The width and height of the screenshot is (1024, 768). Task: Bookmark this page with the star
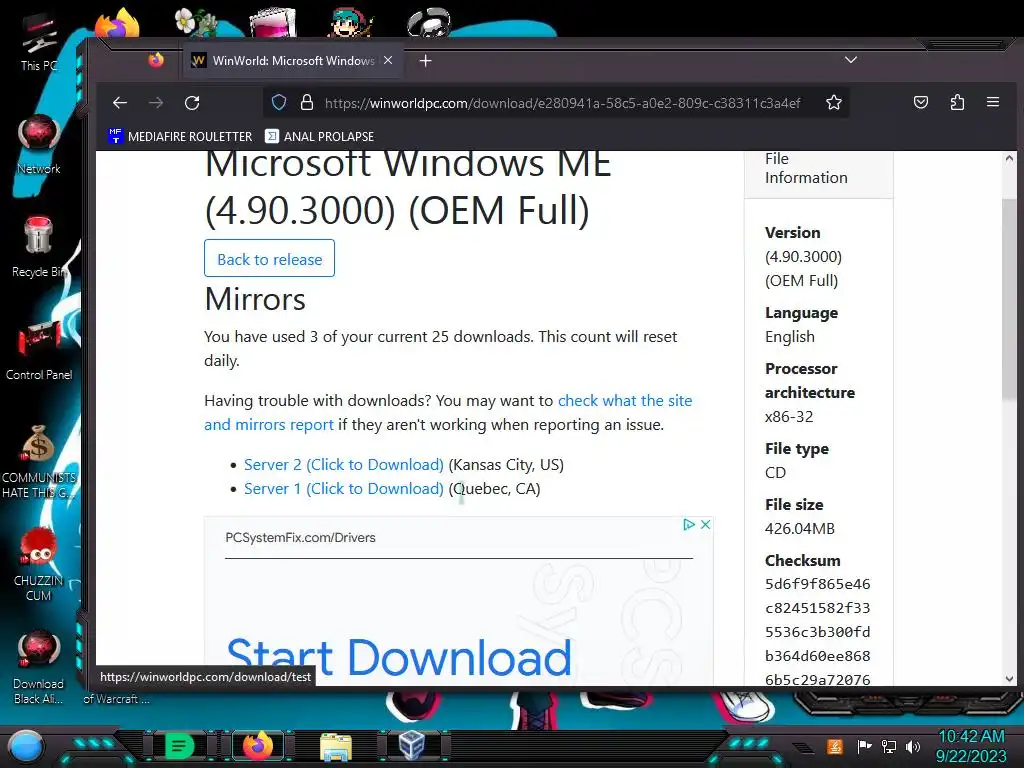coord(833,103)
